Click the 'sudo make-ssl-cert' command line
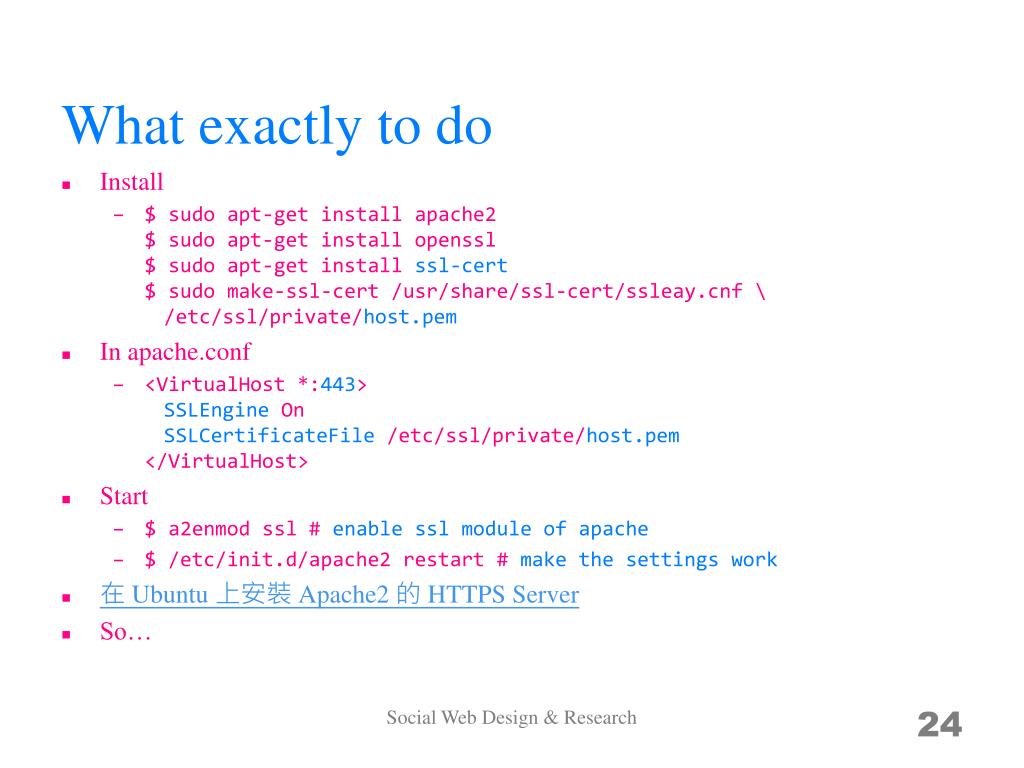Screen dimensions: 1024x768 455,291
